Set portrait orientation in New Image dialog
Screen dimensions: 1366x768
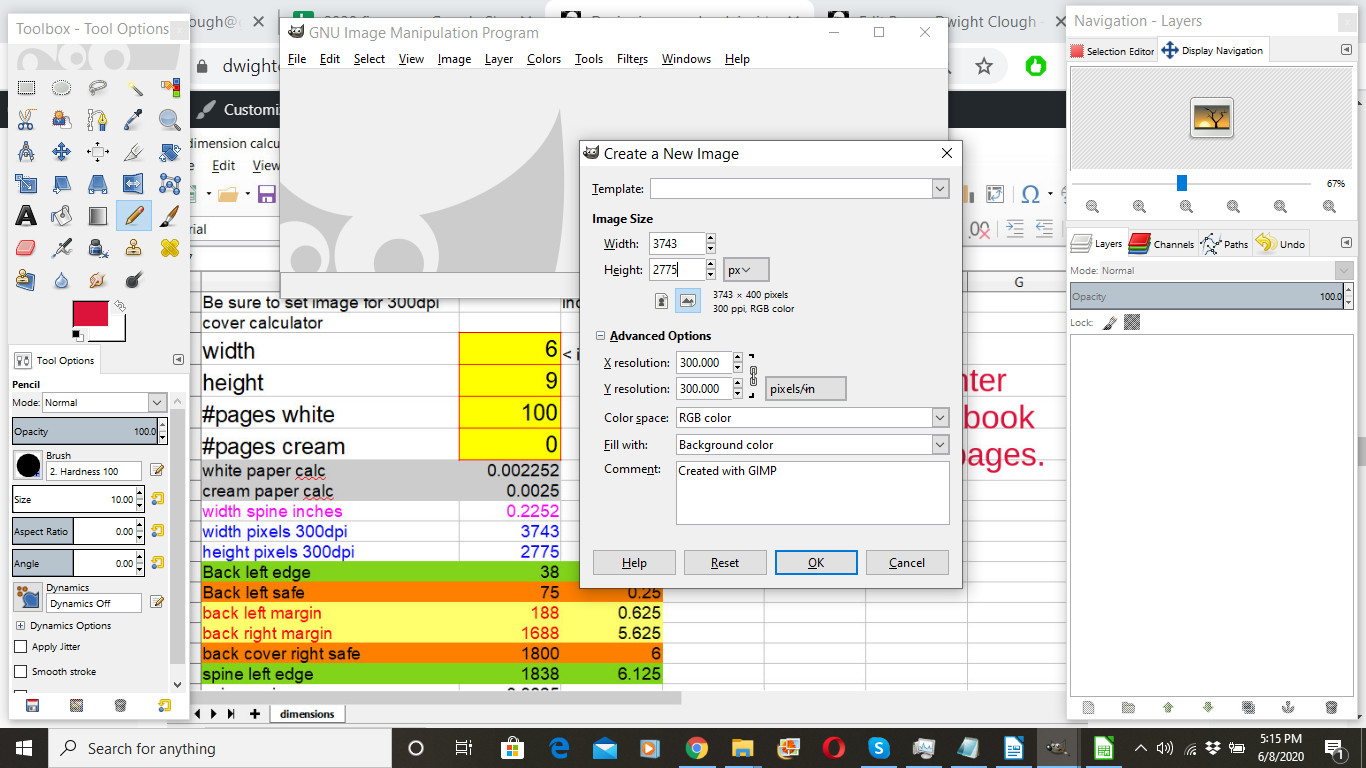point(661,300)
